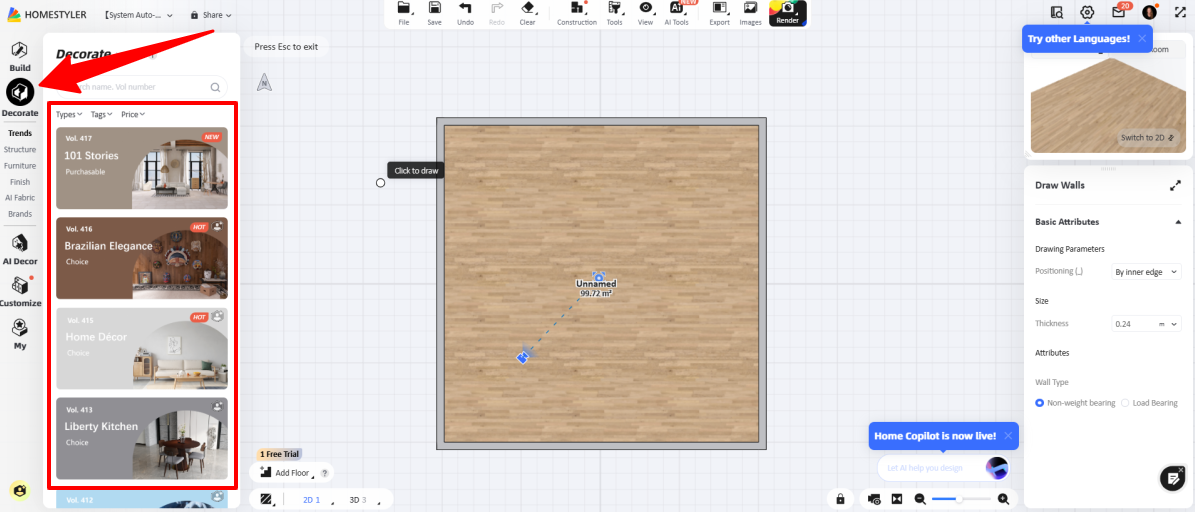The width and height of the screenshot is (1195, 512).
Task: Click the chat support icon at bottom right
Action: tap(1172, 478)
